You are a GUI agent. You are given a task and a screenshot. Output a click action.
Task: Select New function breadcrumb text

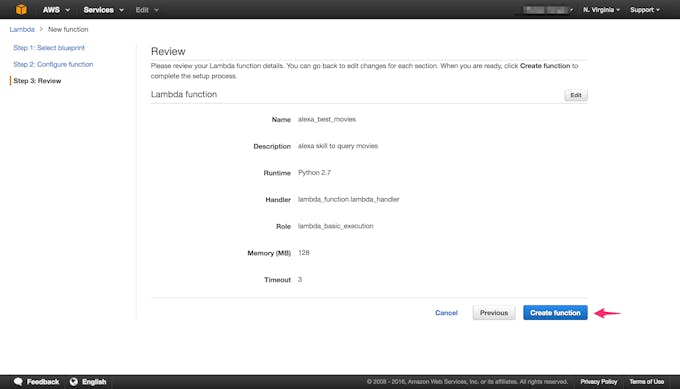68,29
